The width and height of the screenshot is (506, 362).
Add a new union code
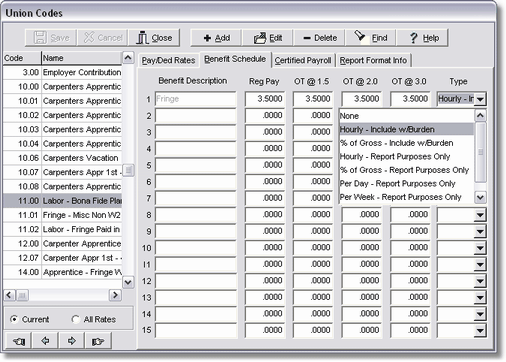click(216, 38)
